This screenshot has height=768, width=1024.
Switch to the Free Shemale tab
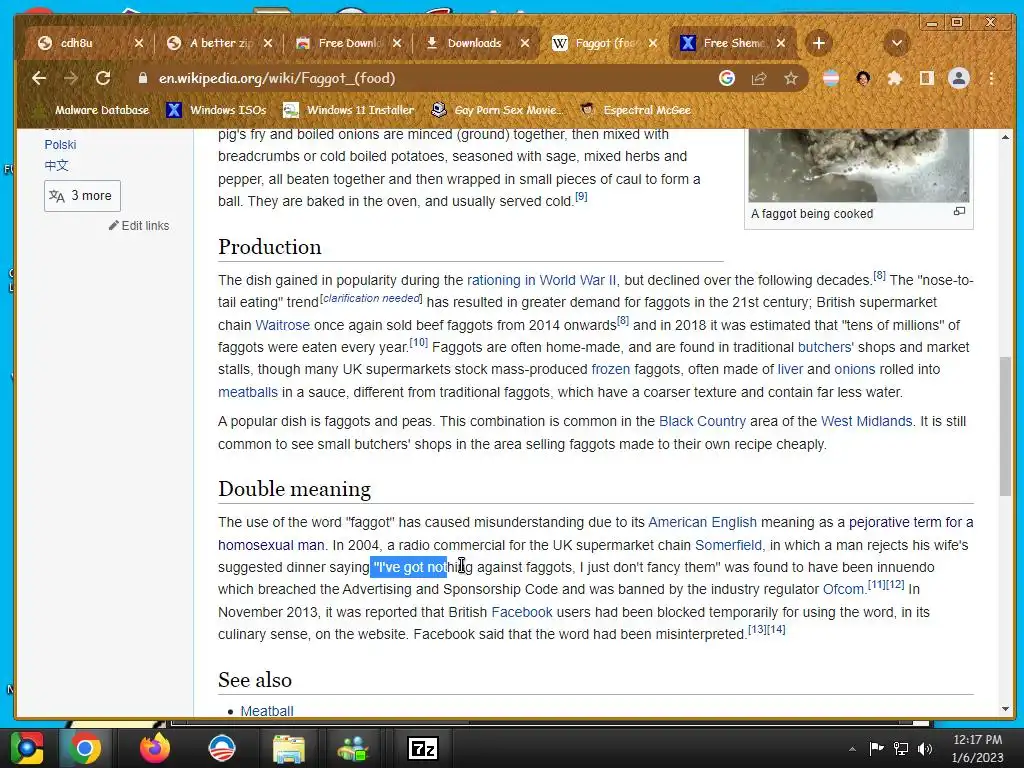(x=733, y=43)
